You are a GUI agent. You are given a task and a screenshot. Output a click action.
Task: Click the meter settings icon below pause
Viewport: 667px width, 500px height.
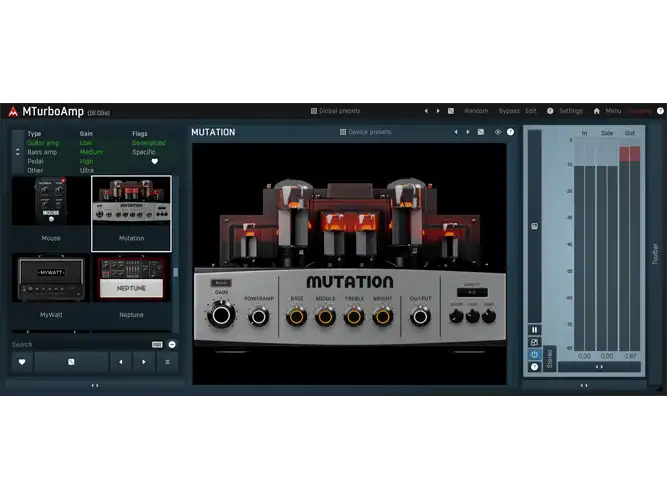point(535,342)
